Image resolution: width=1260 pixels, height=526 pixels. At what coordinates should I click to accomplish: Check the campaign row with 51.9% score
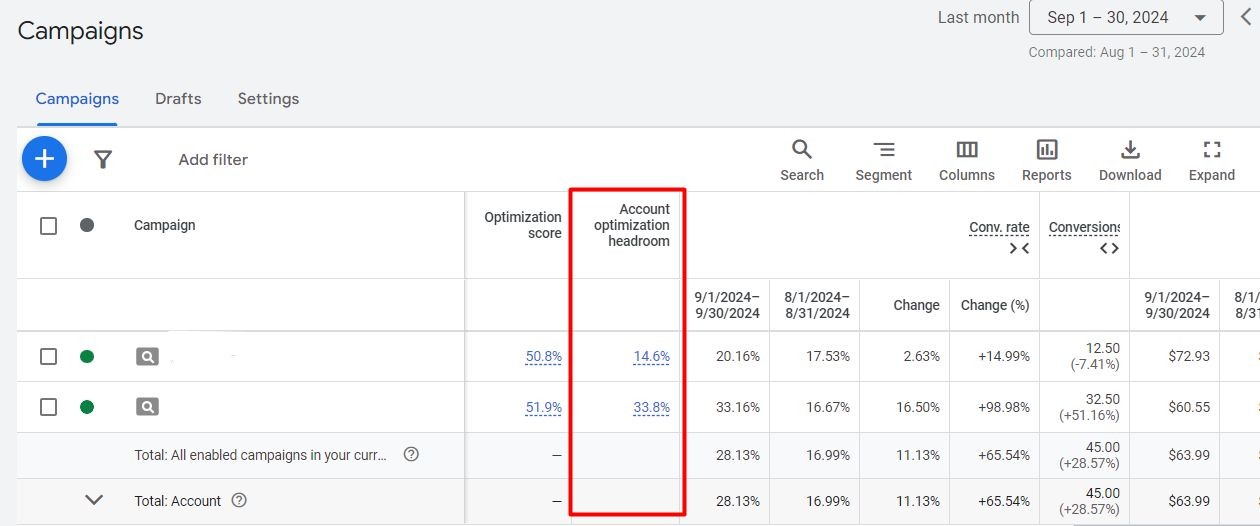(x=48, y=407)
